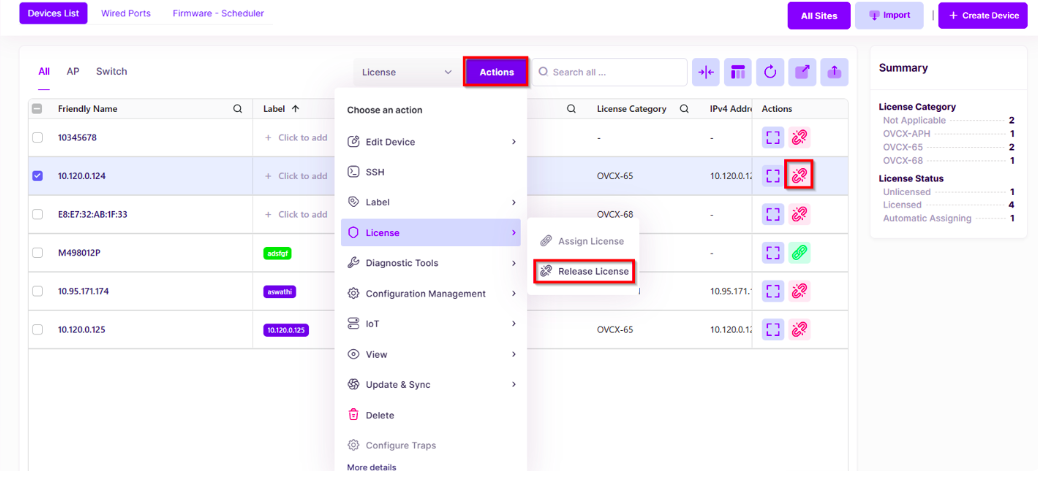This screenshot has height=477, width=1038.
Task: Expand the Diagnostic Tools submenu
Action: coord(431,263)
